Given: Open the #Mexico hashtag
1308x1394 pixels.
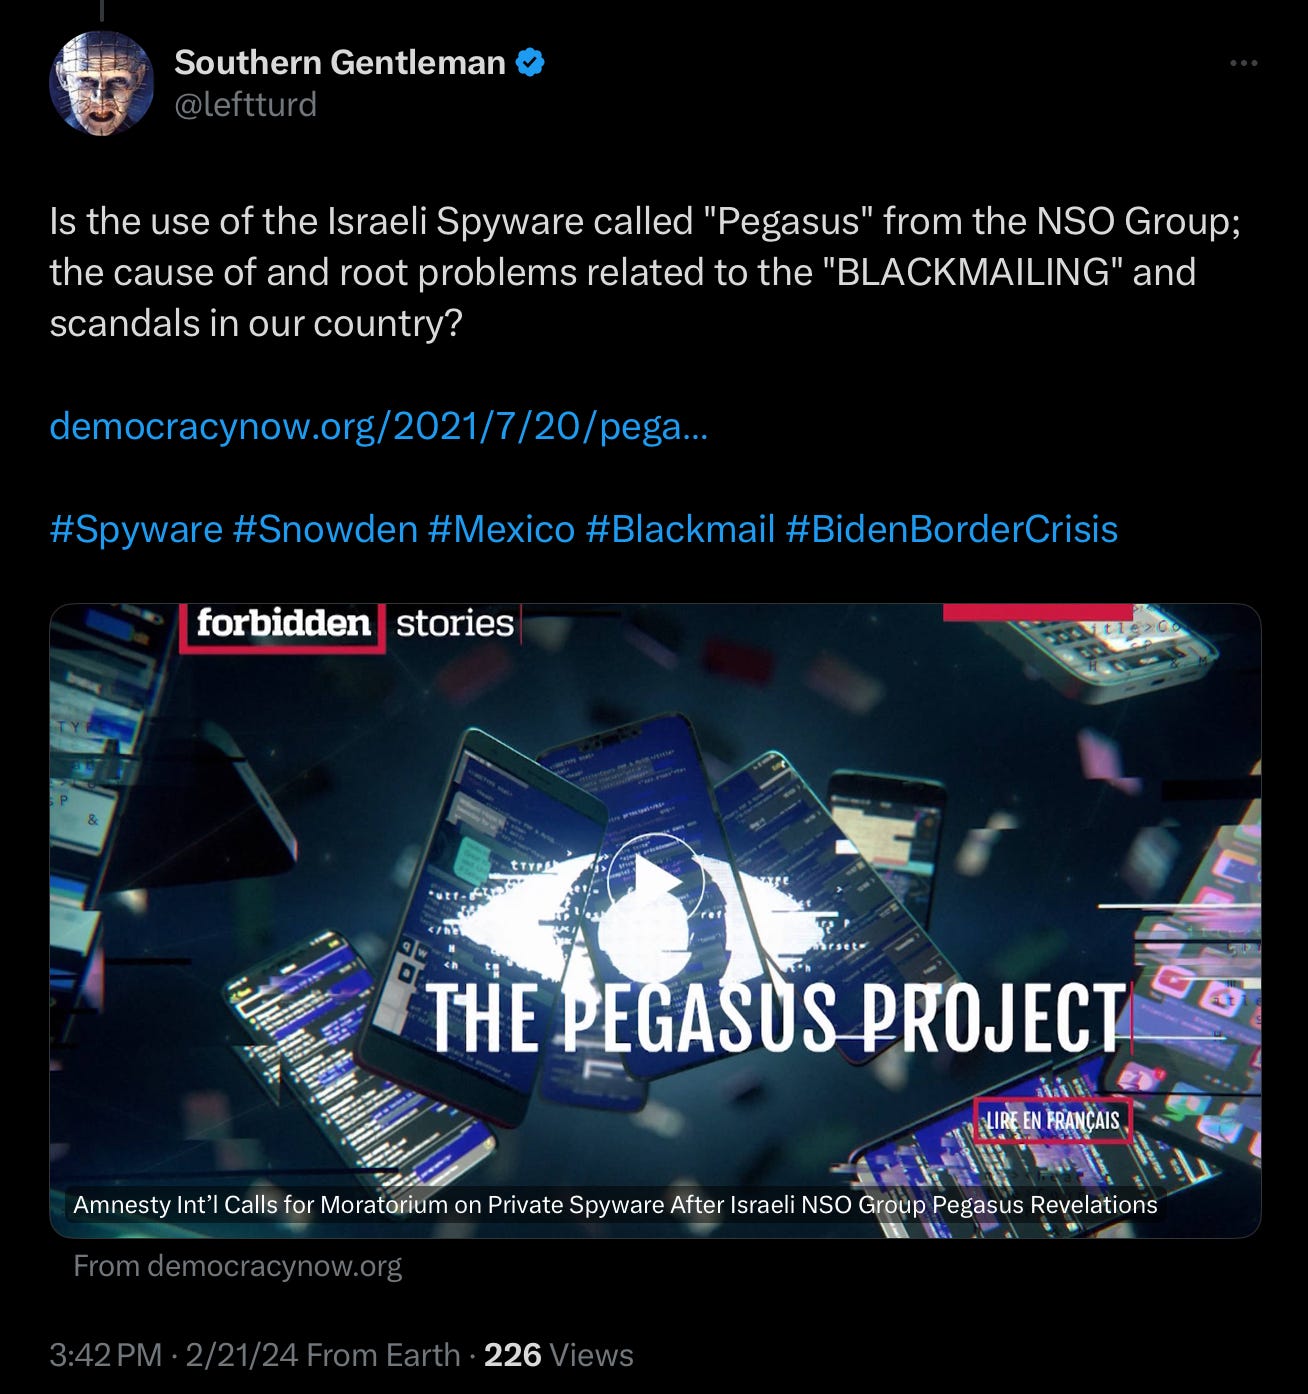Looking at the screenshot, I should click(x=501, y=529).
